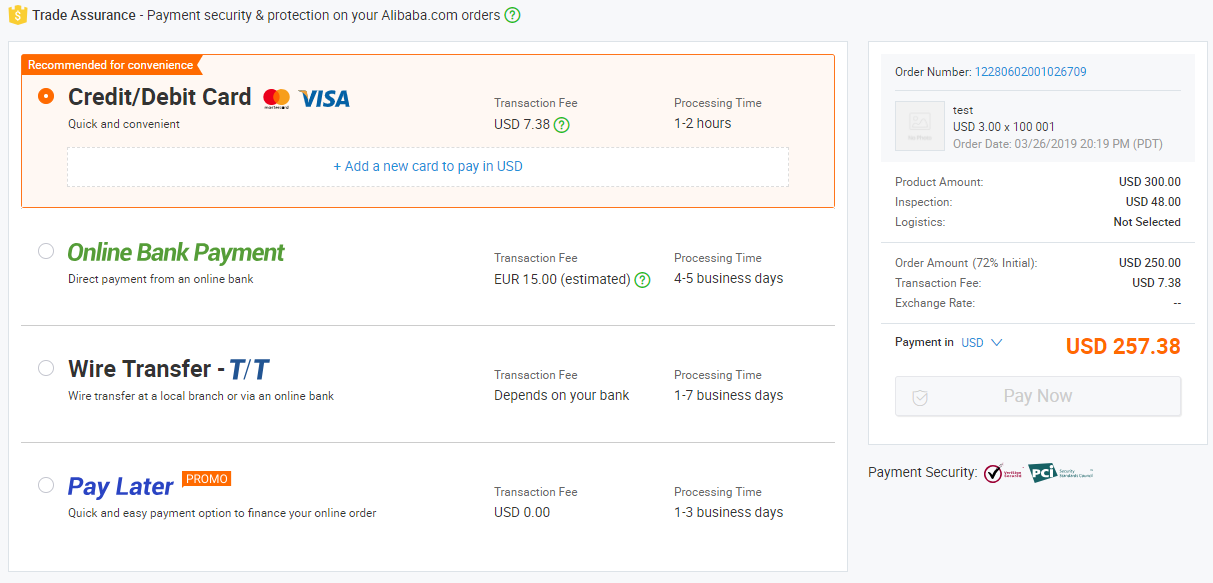Click the Verisign Secured badge
This screenshot has height=583, width=1213.
tap(1002, 473)
